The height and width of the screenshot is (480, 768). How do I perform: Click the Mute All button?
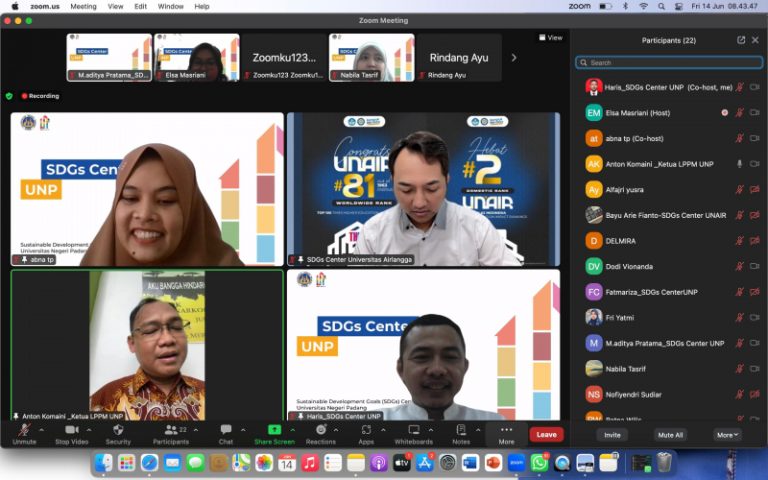[670, 435]
